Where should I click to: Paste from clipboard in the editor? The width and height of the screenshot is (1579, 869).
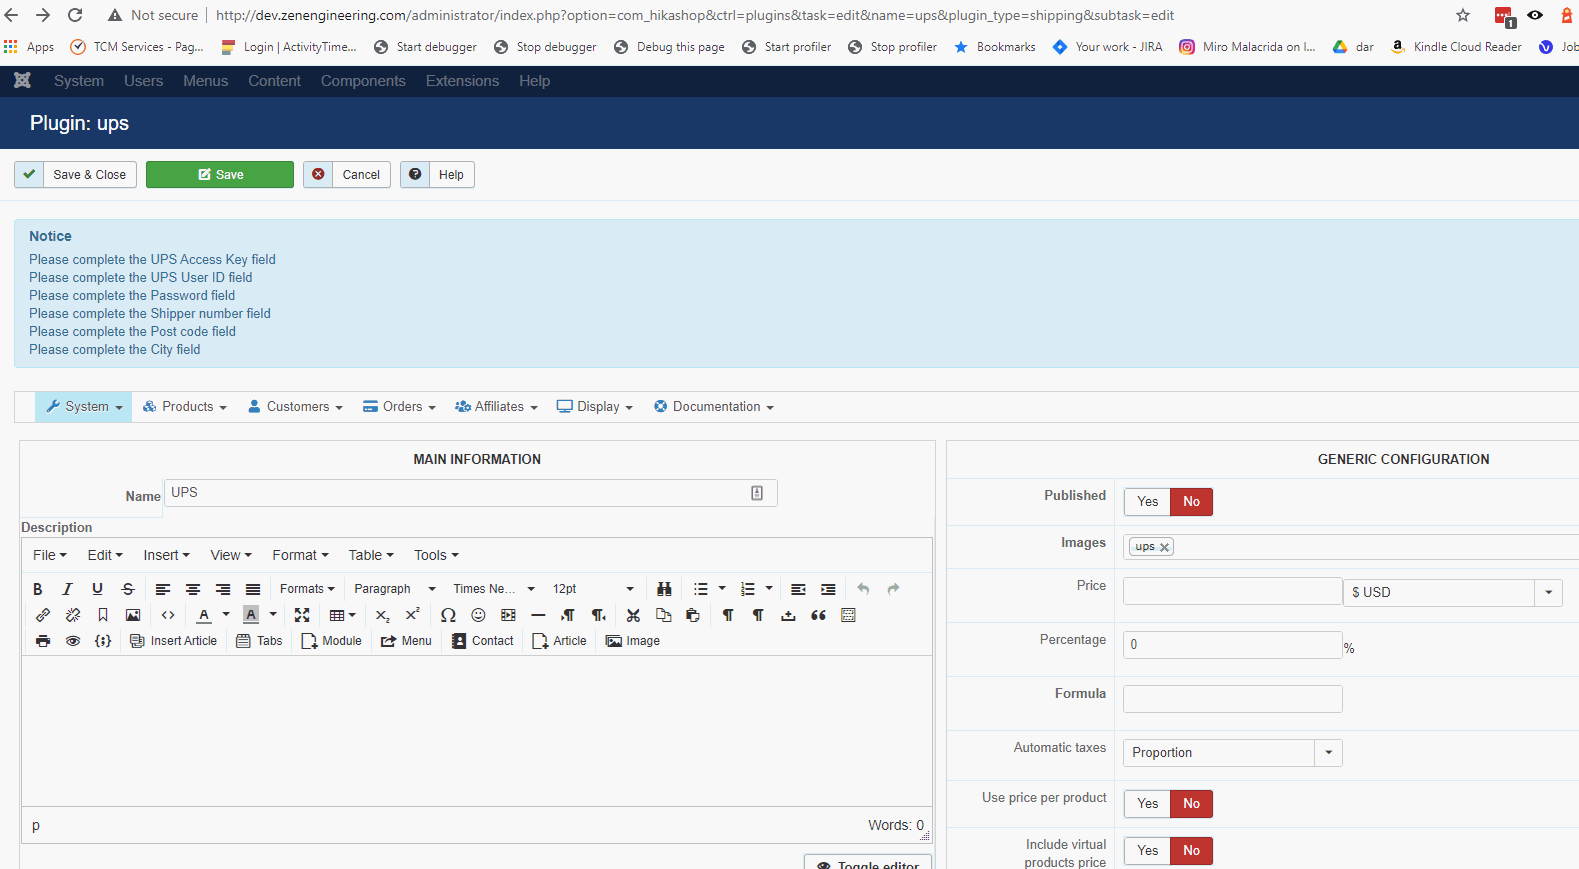(x=693, y=615)
